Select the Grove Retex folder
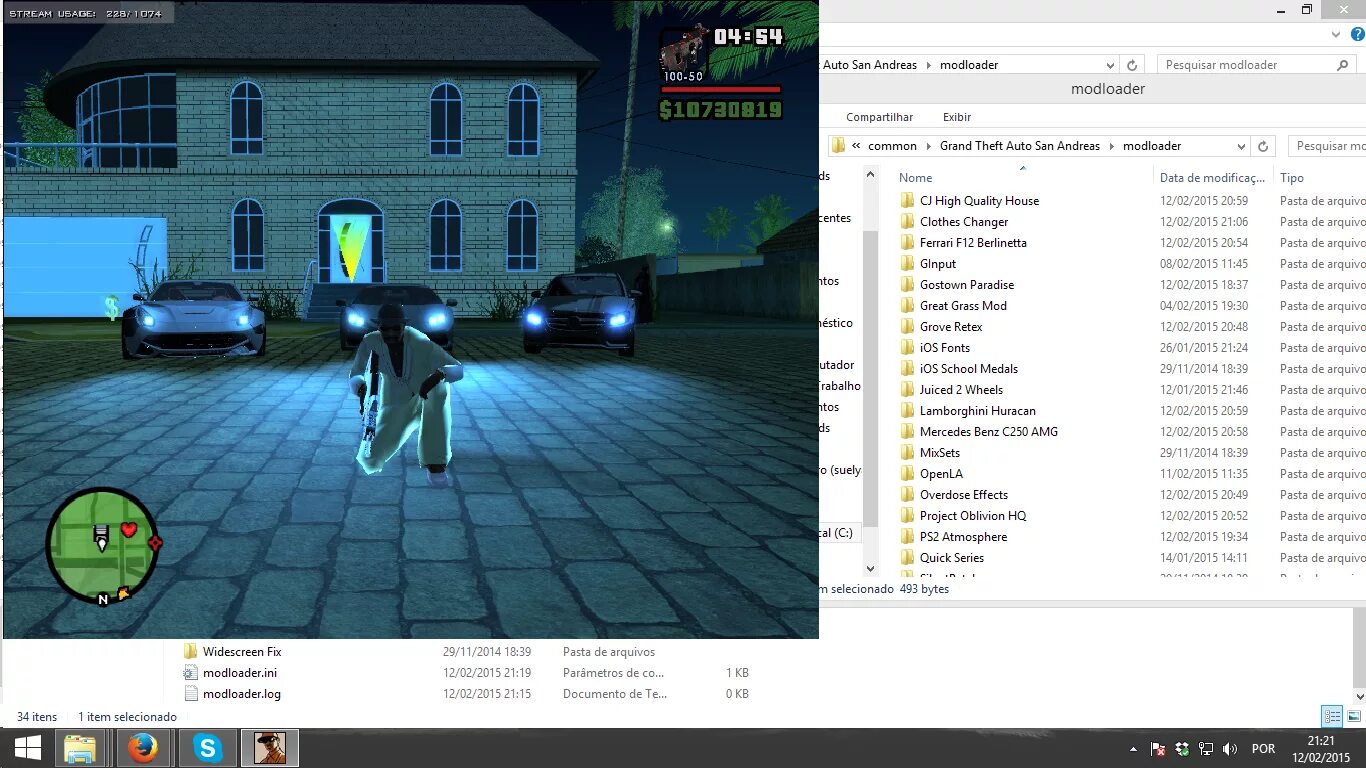 (951, 327)
